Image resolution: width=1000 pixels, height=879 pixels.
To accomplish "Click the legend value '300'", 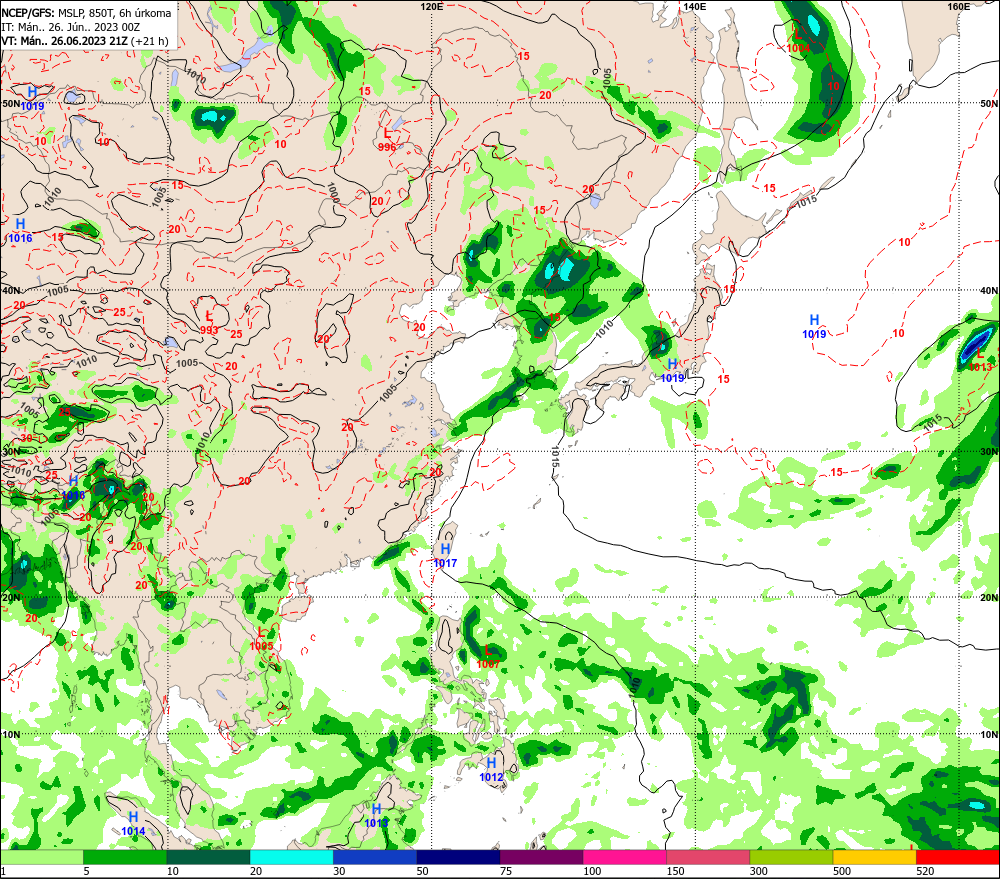I will click(758, 871).
